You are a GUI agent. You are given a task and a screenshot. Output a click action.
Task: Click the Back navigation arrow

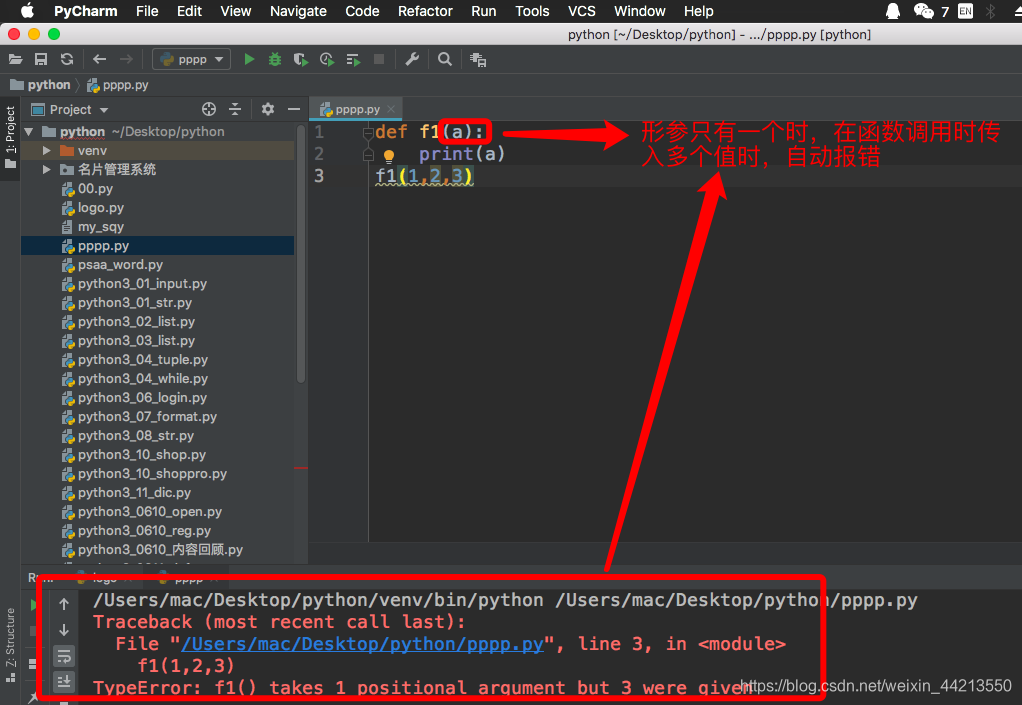(x=99, y=59)
